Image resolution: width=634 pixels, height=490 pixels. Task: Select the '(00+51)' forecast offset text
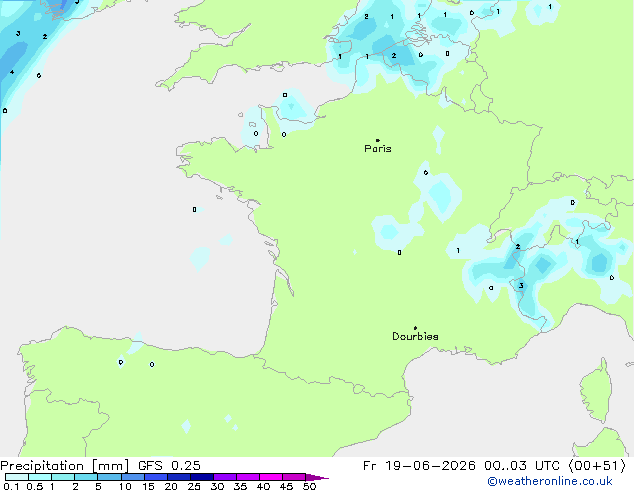point(597,466)
